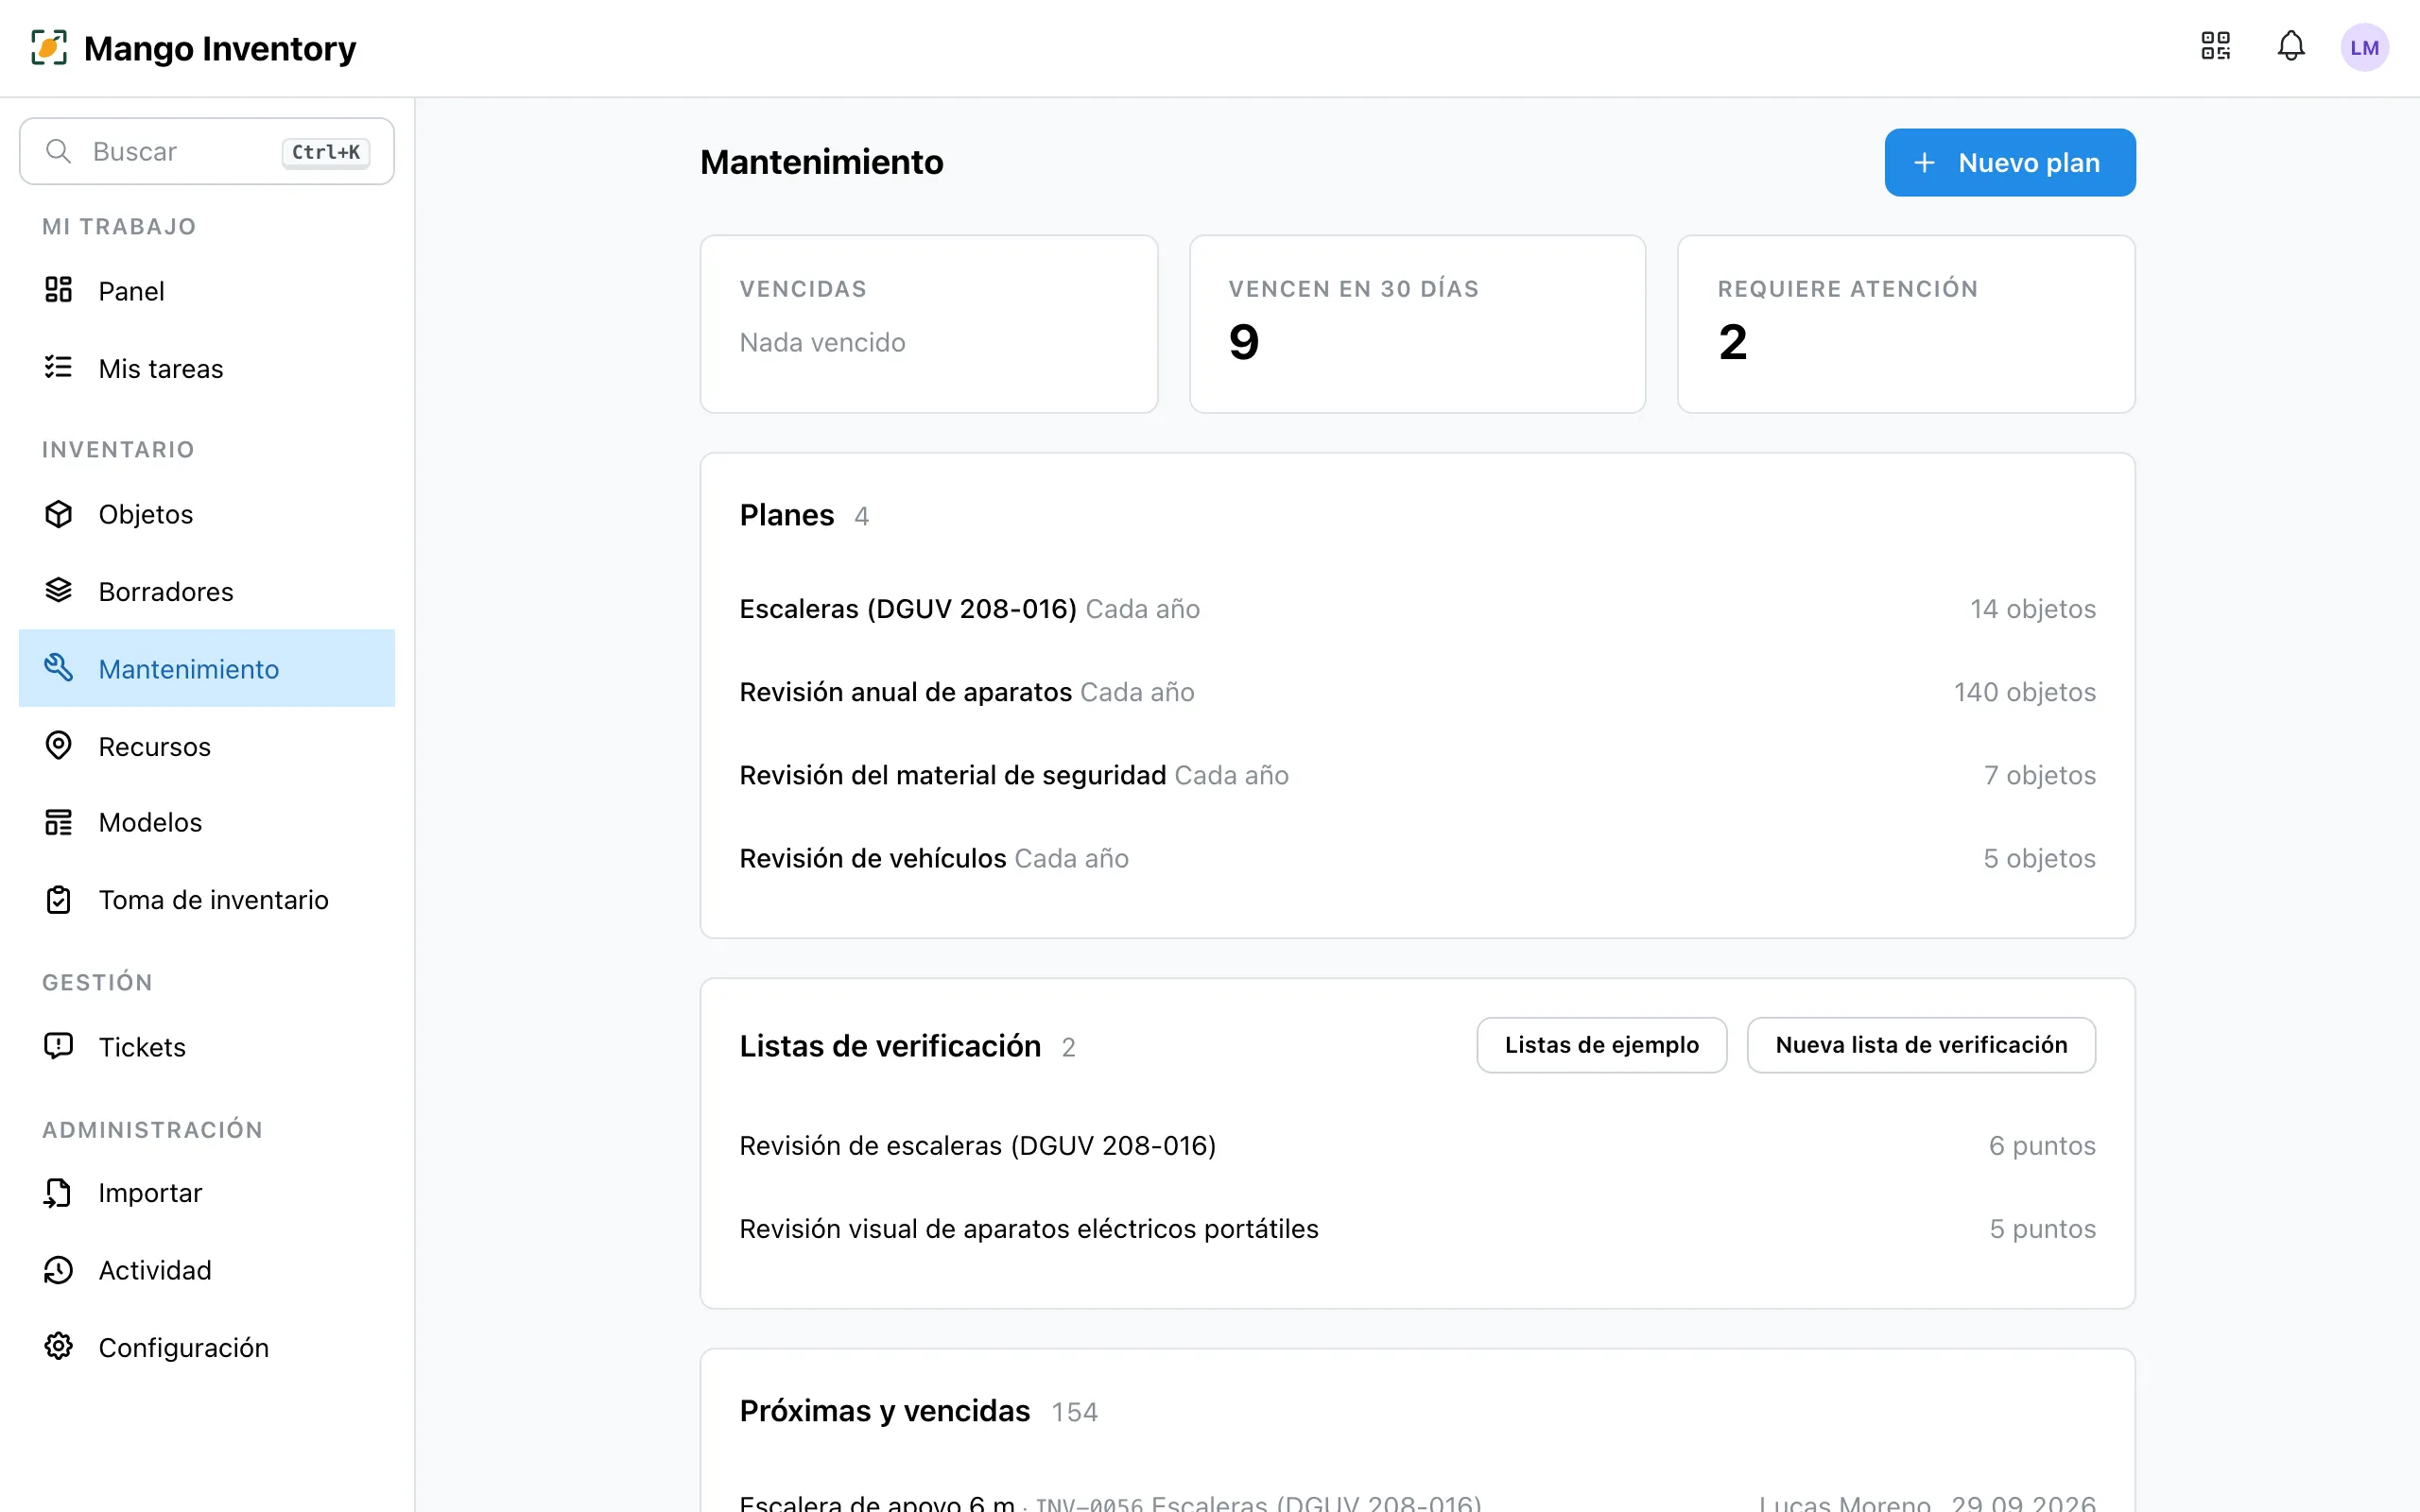Screen dimensions: 2420x1512
Task: Click the Tickets alert bubble icon
Action: pyautogui.click(x=59, y=1046)
